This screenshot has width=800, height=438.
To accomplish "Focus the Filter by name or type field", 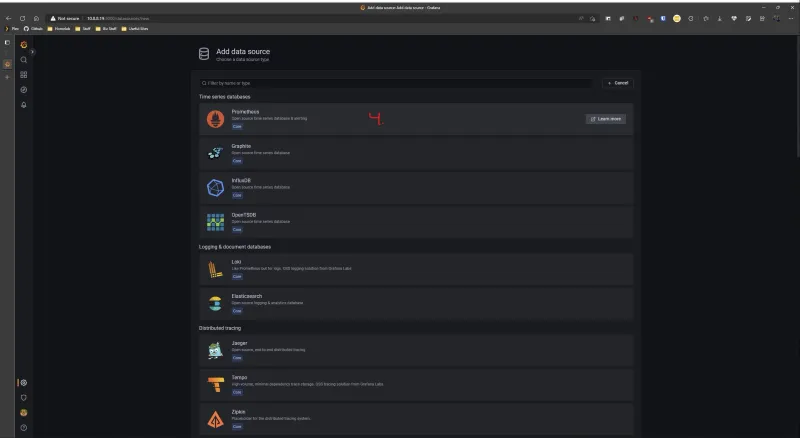I will (395, 83).
